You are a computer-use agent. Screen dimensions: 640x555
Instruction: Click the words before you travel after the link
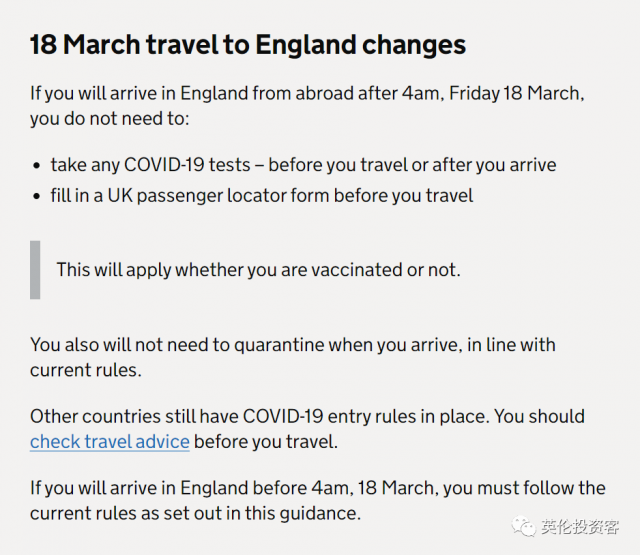click(x=266, y=442)
